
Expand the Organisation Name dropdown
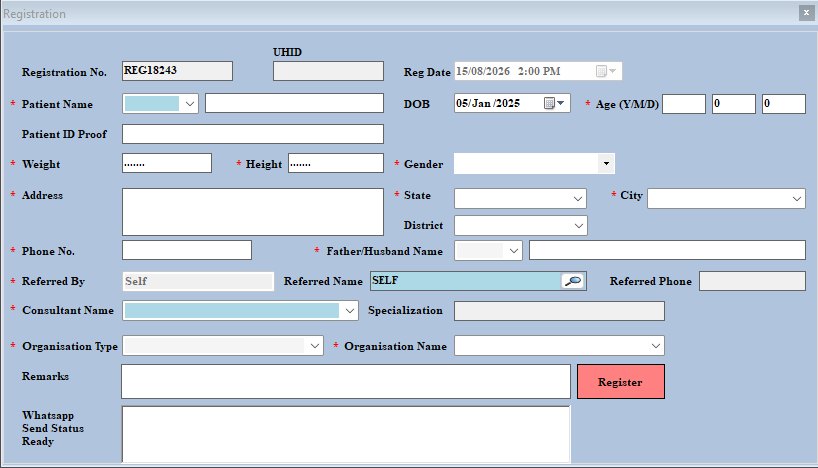pyautogui.click(x=656, y=346)
